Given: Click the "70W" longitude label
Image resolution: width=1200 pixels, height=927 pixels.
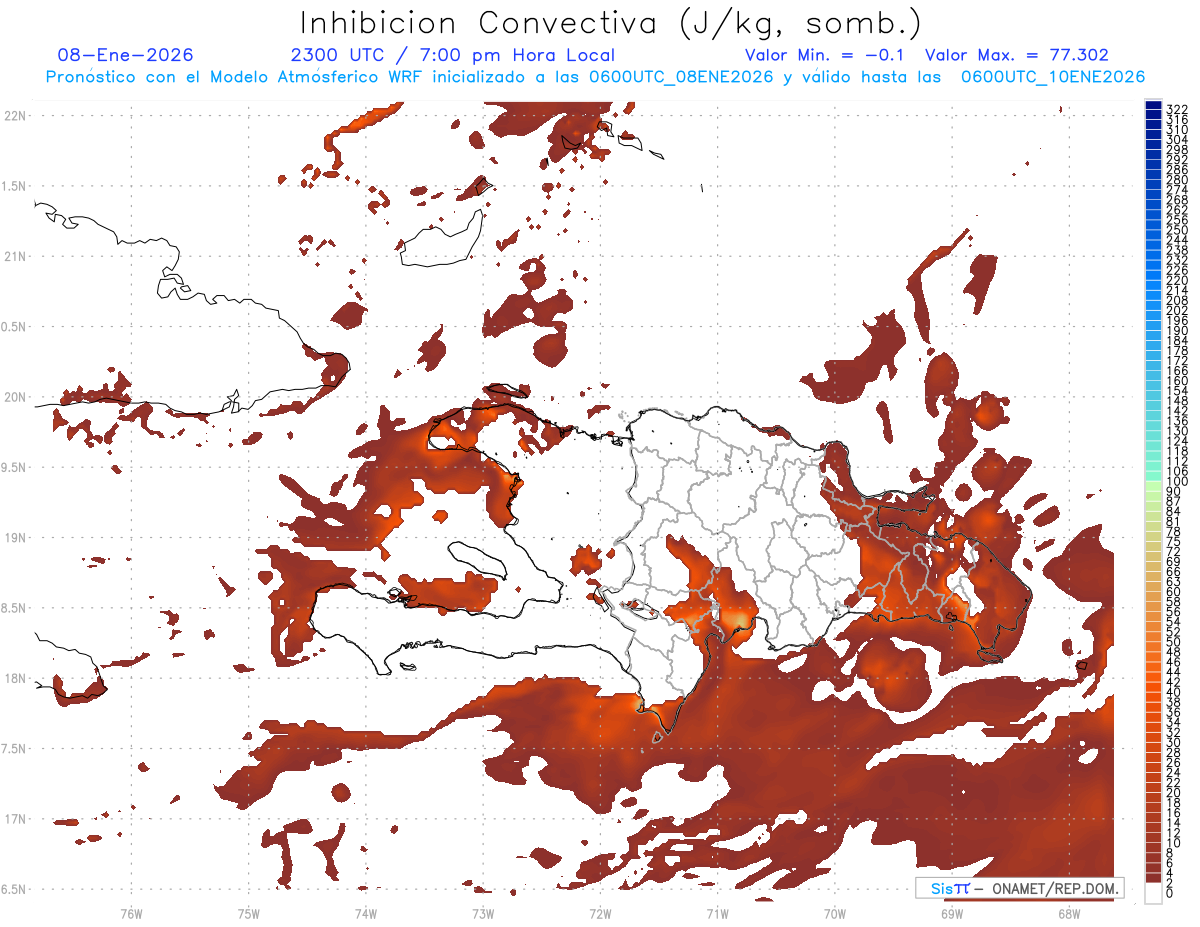Looking at the screenshot, I should (x=835, y=912).
